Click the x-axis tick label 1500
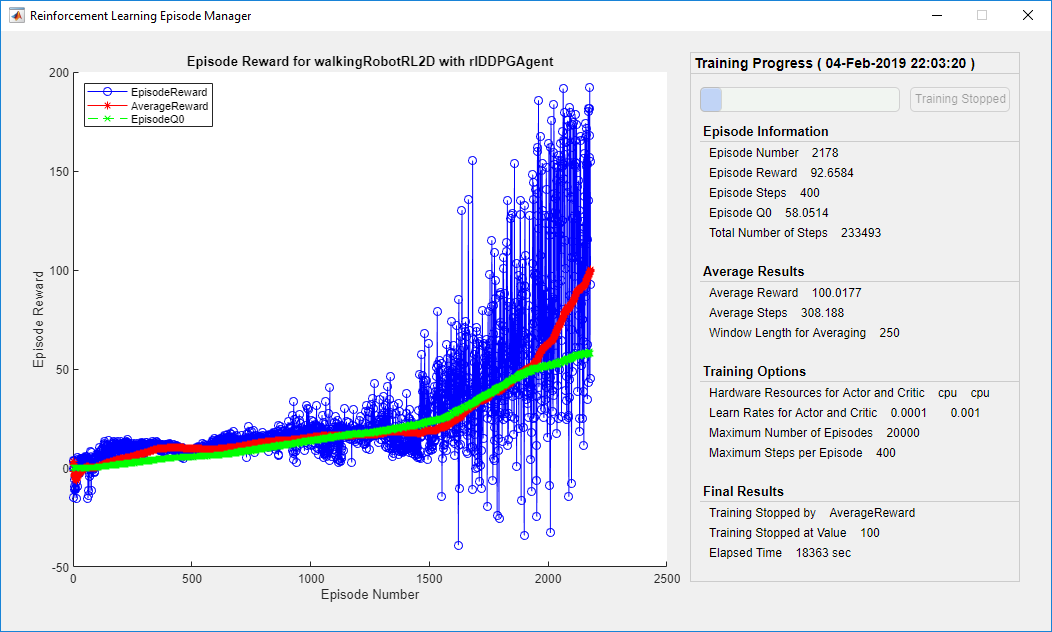The width and height of the screenshot is (1052, 632). 429,579
